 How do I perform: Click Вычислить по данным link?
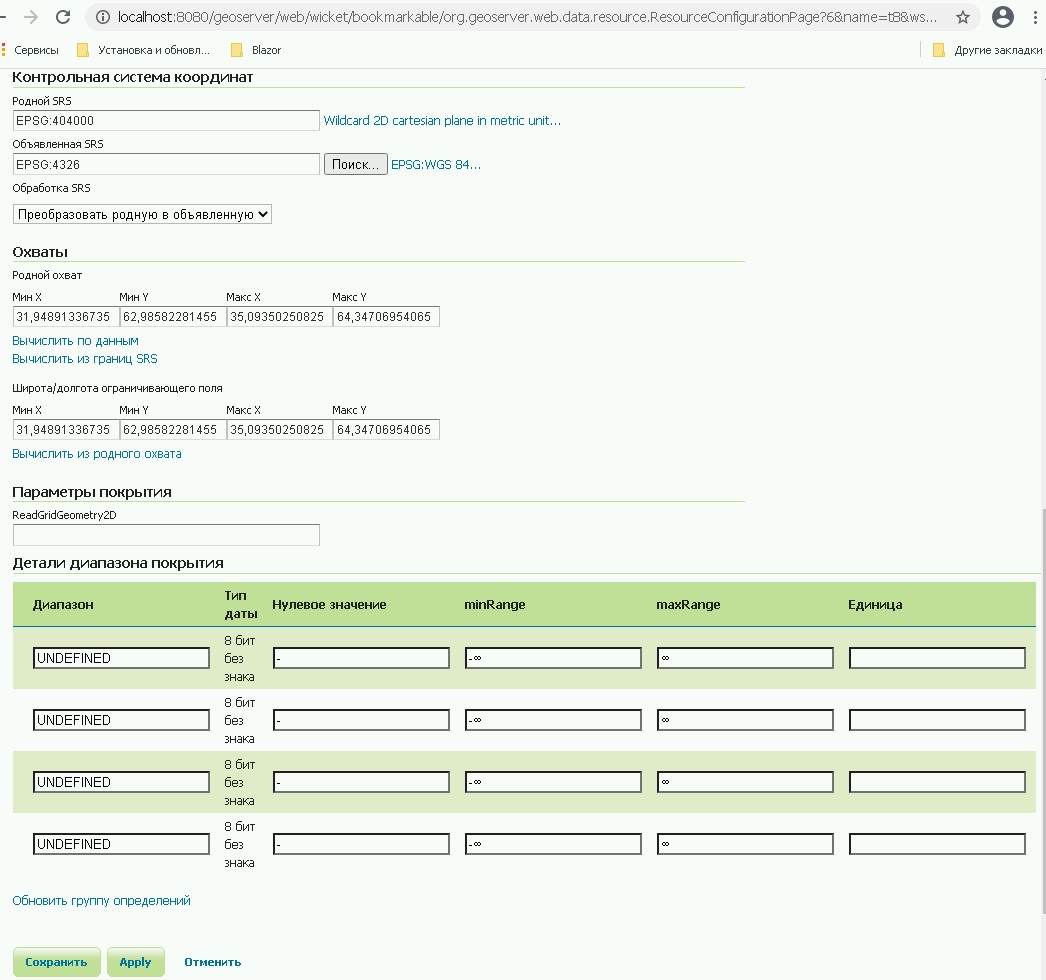pyautogui.click(x=75, y=341)
